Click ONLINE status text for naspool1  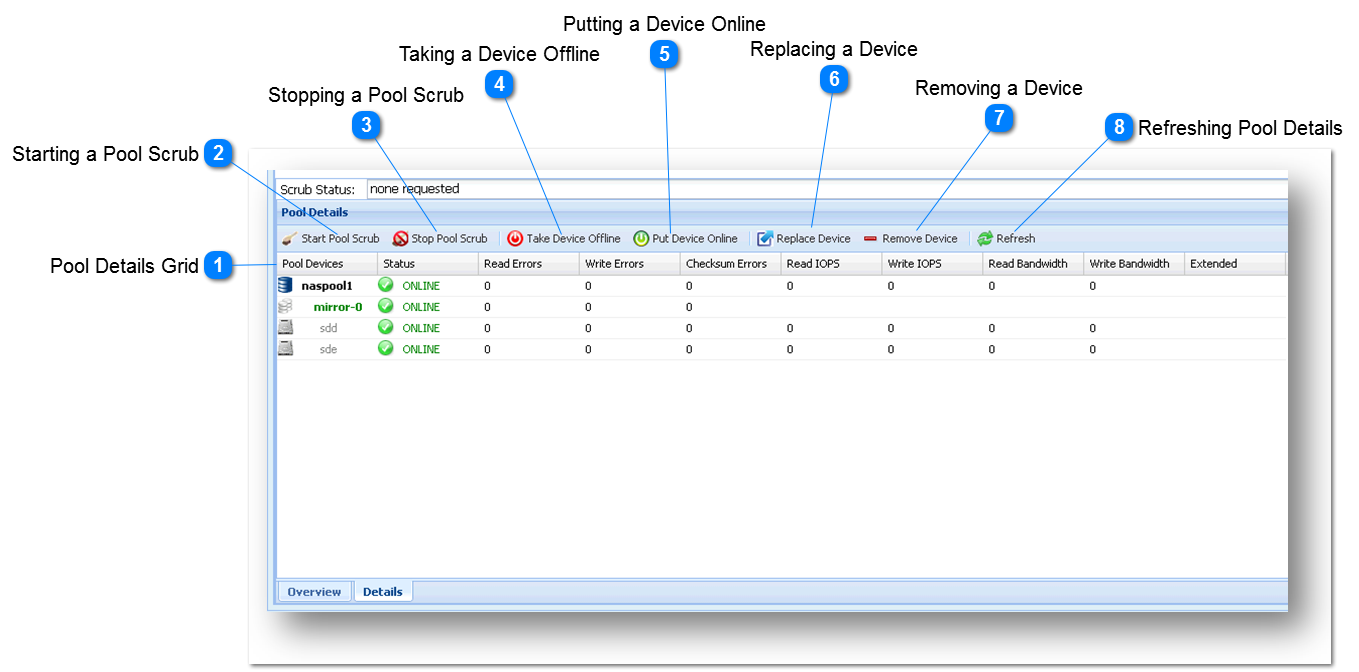[421, 286]
